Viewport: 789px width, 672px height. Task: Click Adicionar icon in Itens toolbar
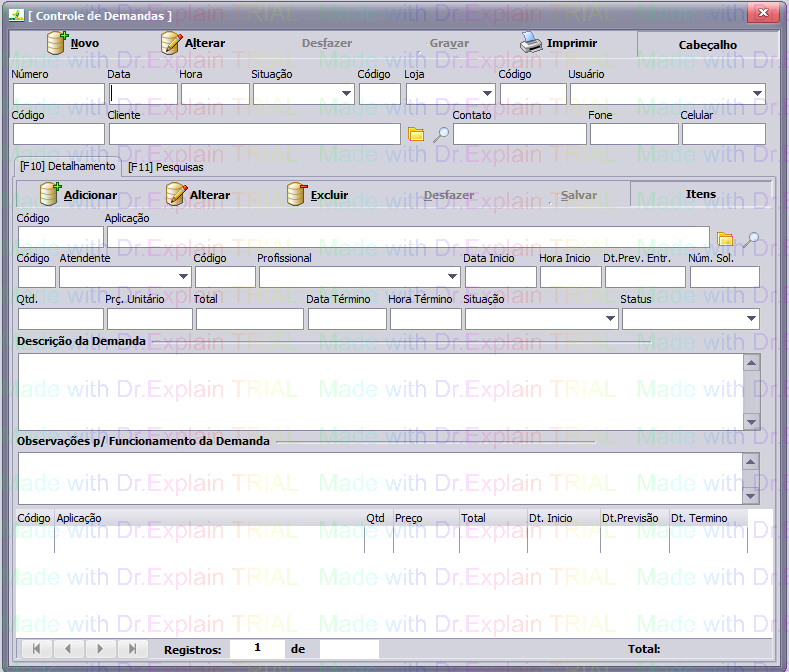coord(50,194)
